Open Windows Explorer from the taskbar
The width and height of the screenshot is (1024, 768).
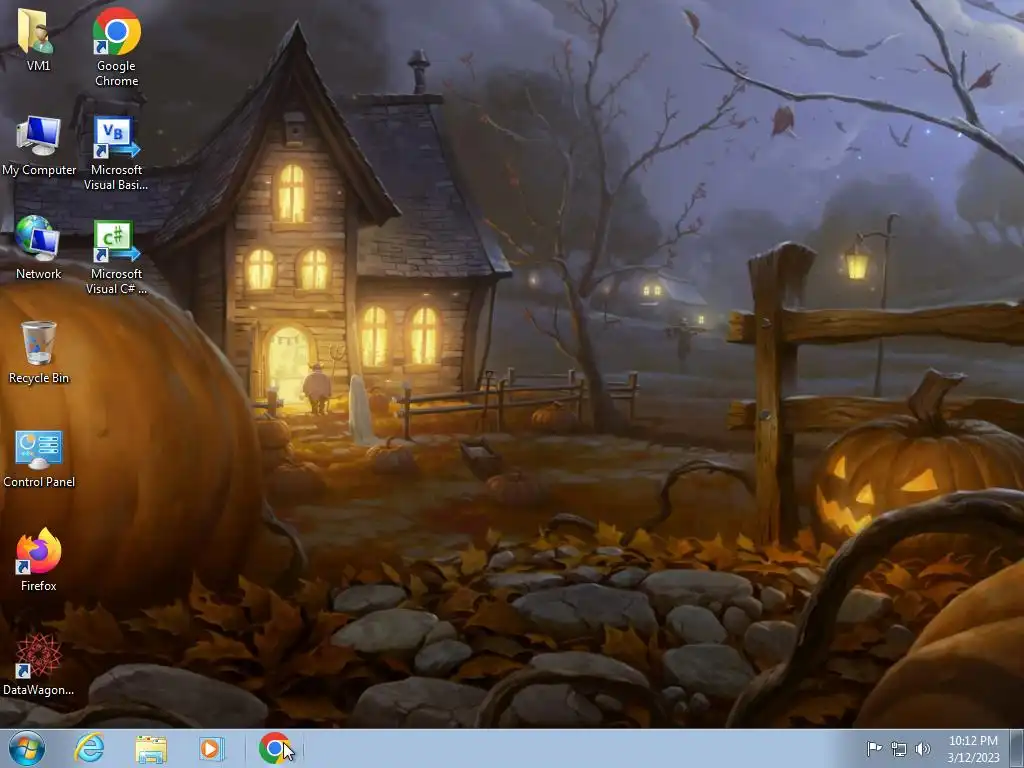tap(151, 749)
